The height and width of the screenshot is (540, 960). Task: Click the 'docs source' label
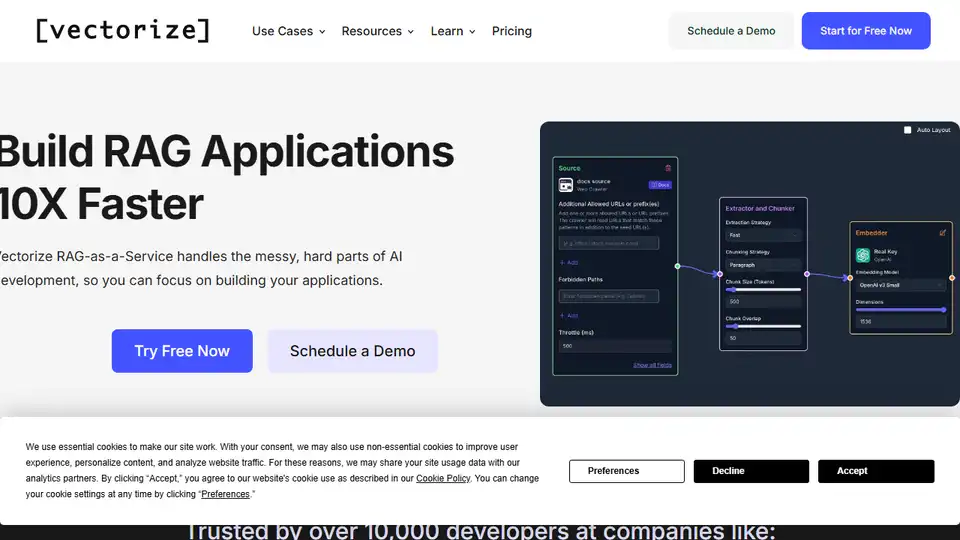point(593,181)
